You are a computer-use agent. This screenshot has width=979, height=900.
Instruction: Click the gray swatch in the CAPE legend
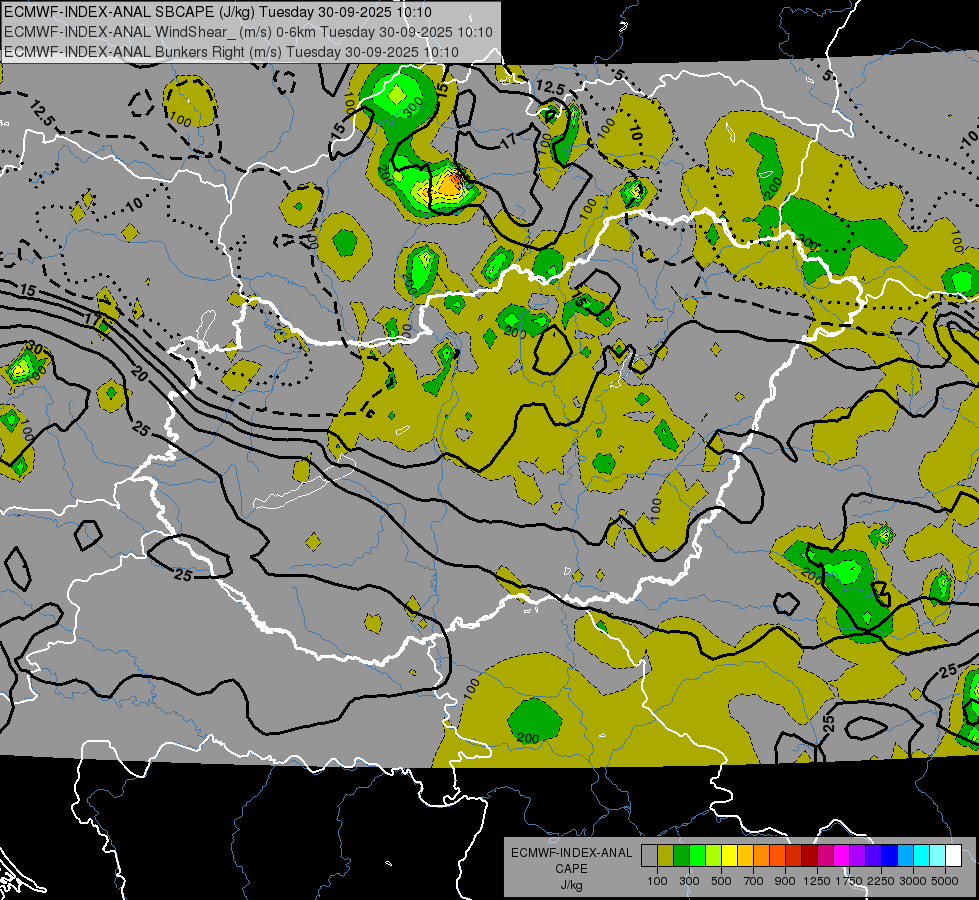coord(649,856)
